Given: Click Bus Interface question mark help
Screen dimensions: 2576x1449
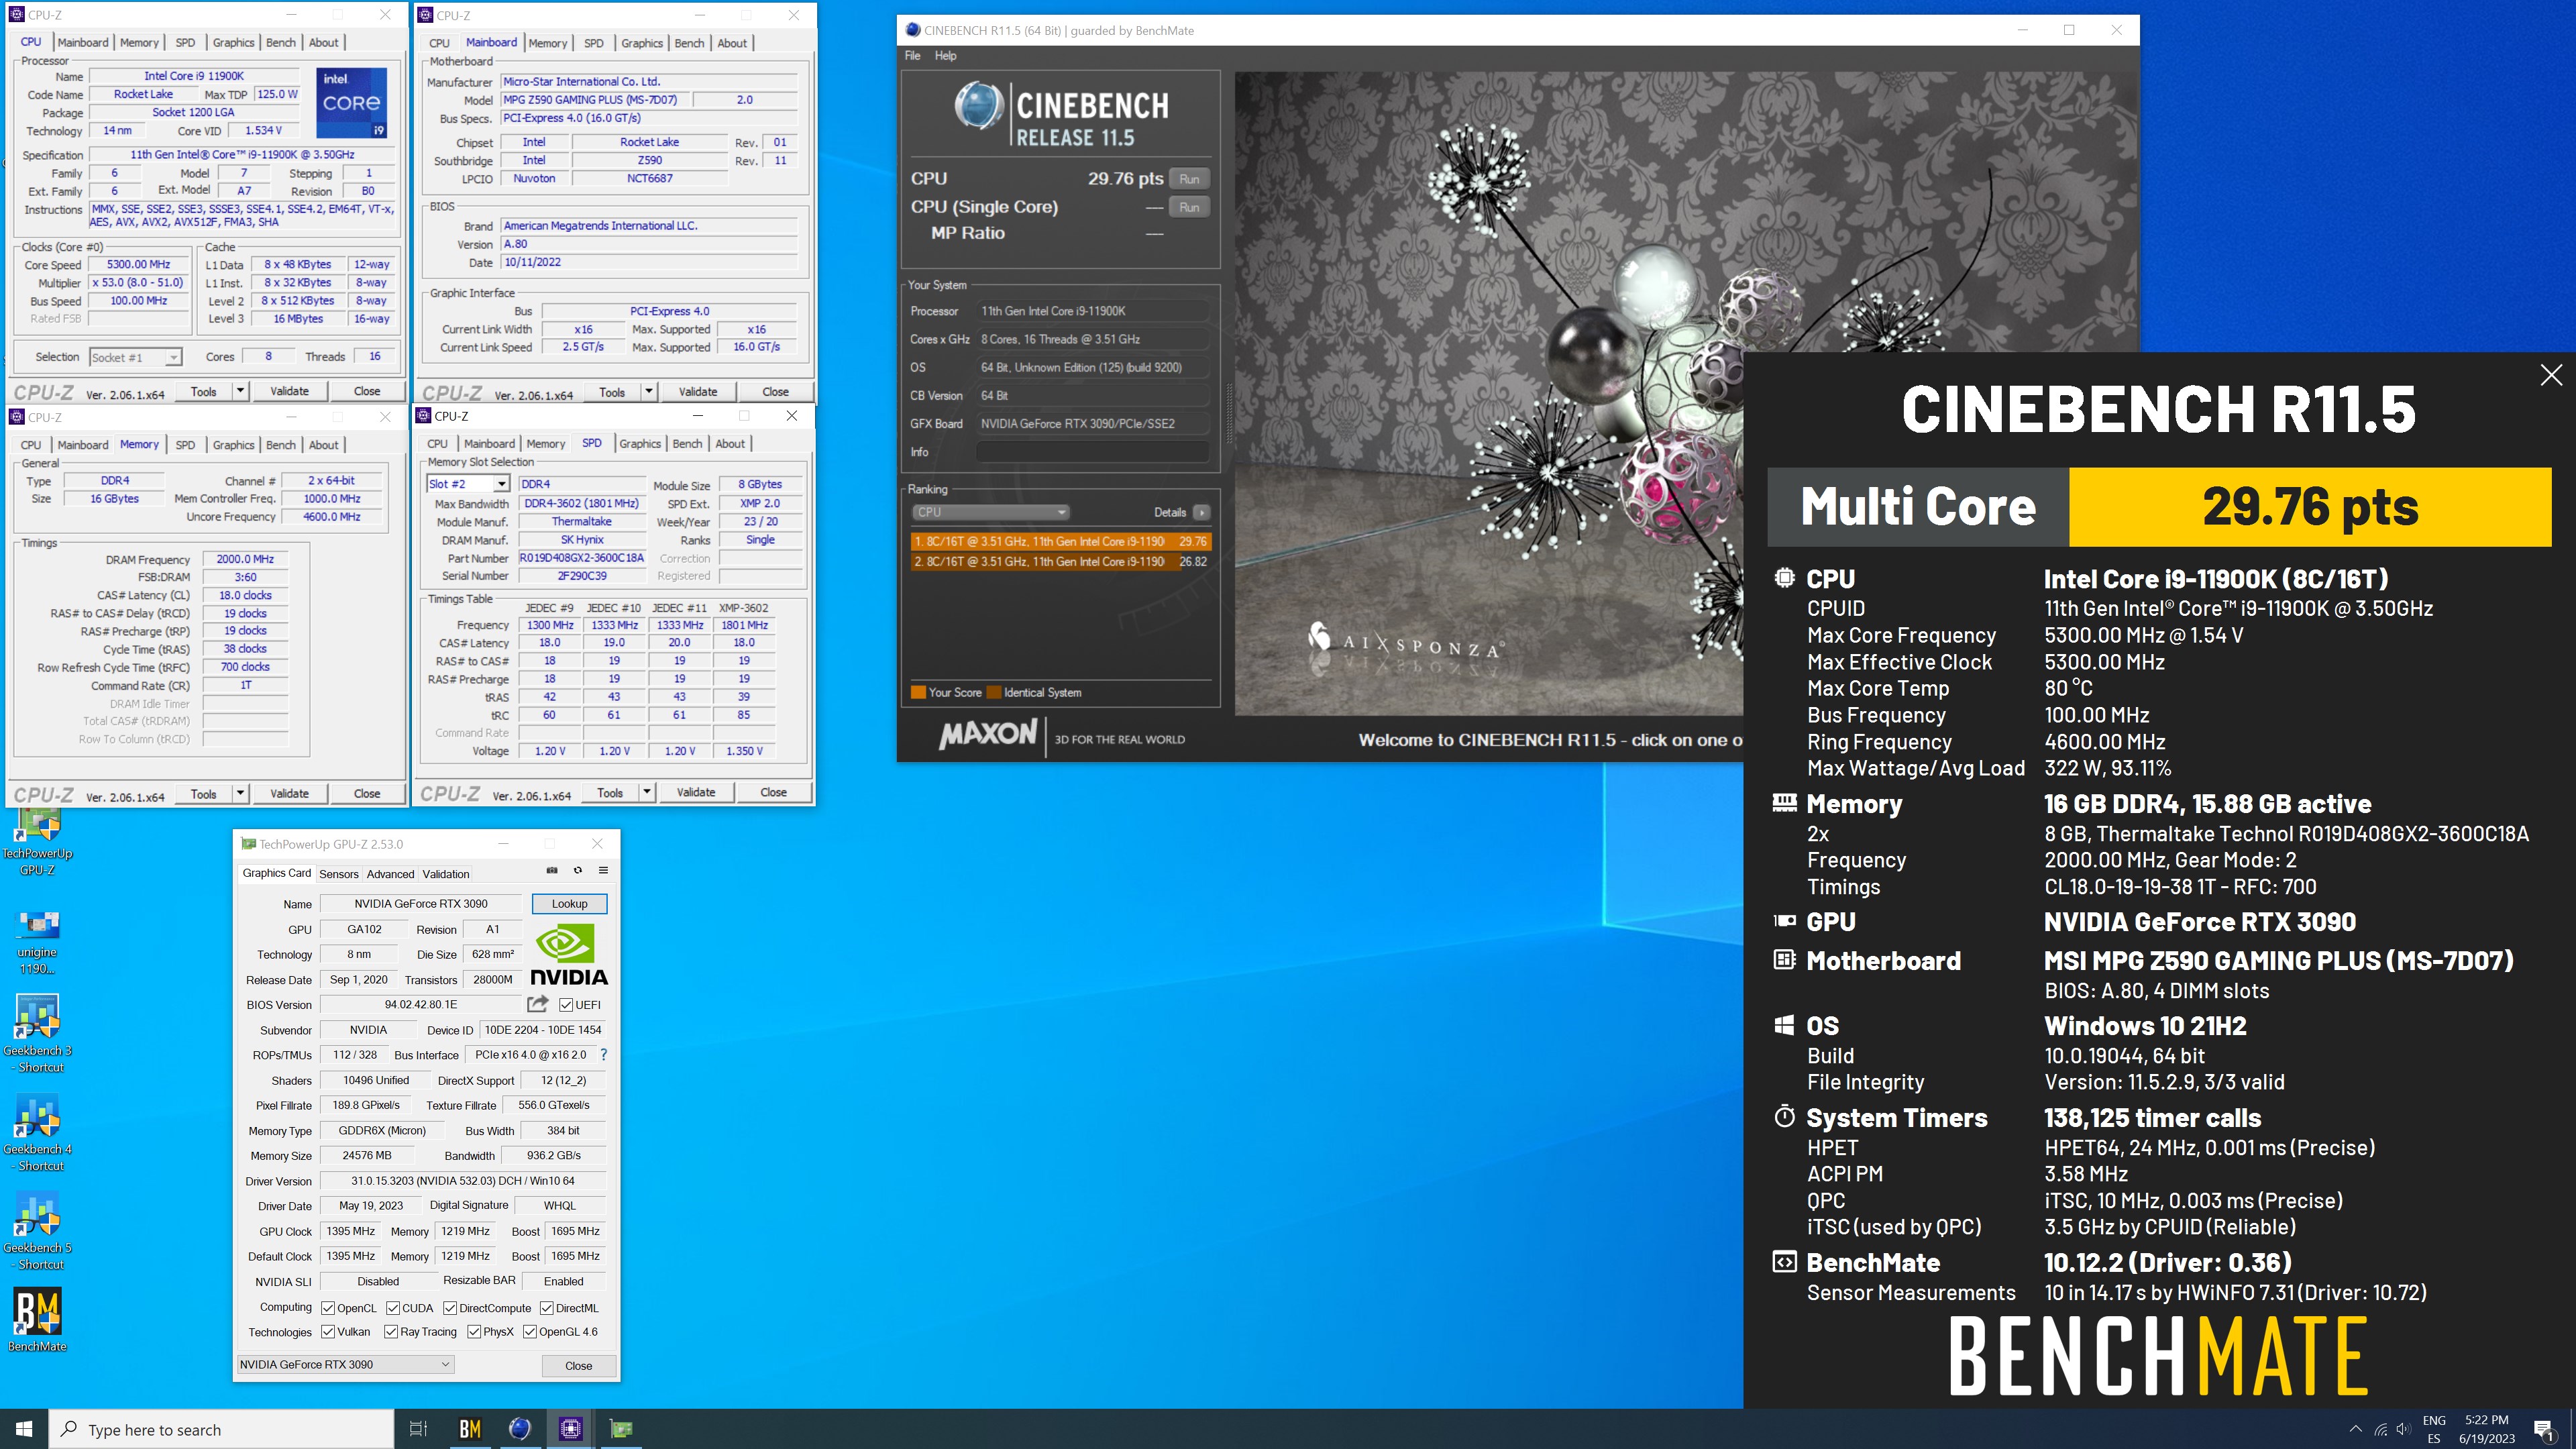Looking at the screenshot, I should pyautogui.click(x=603, y=1054).
